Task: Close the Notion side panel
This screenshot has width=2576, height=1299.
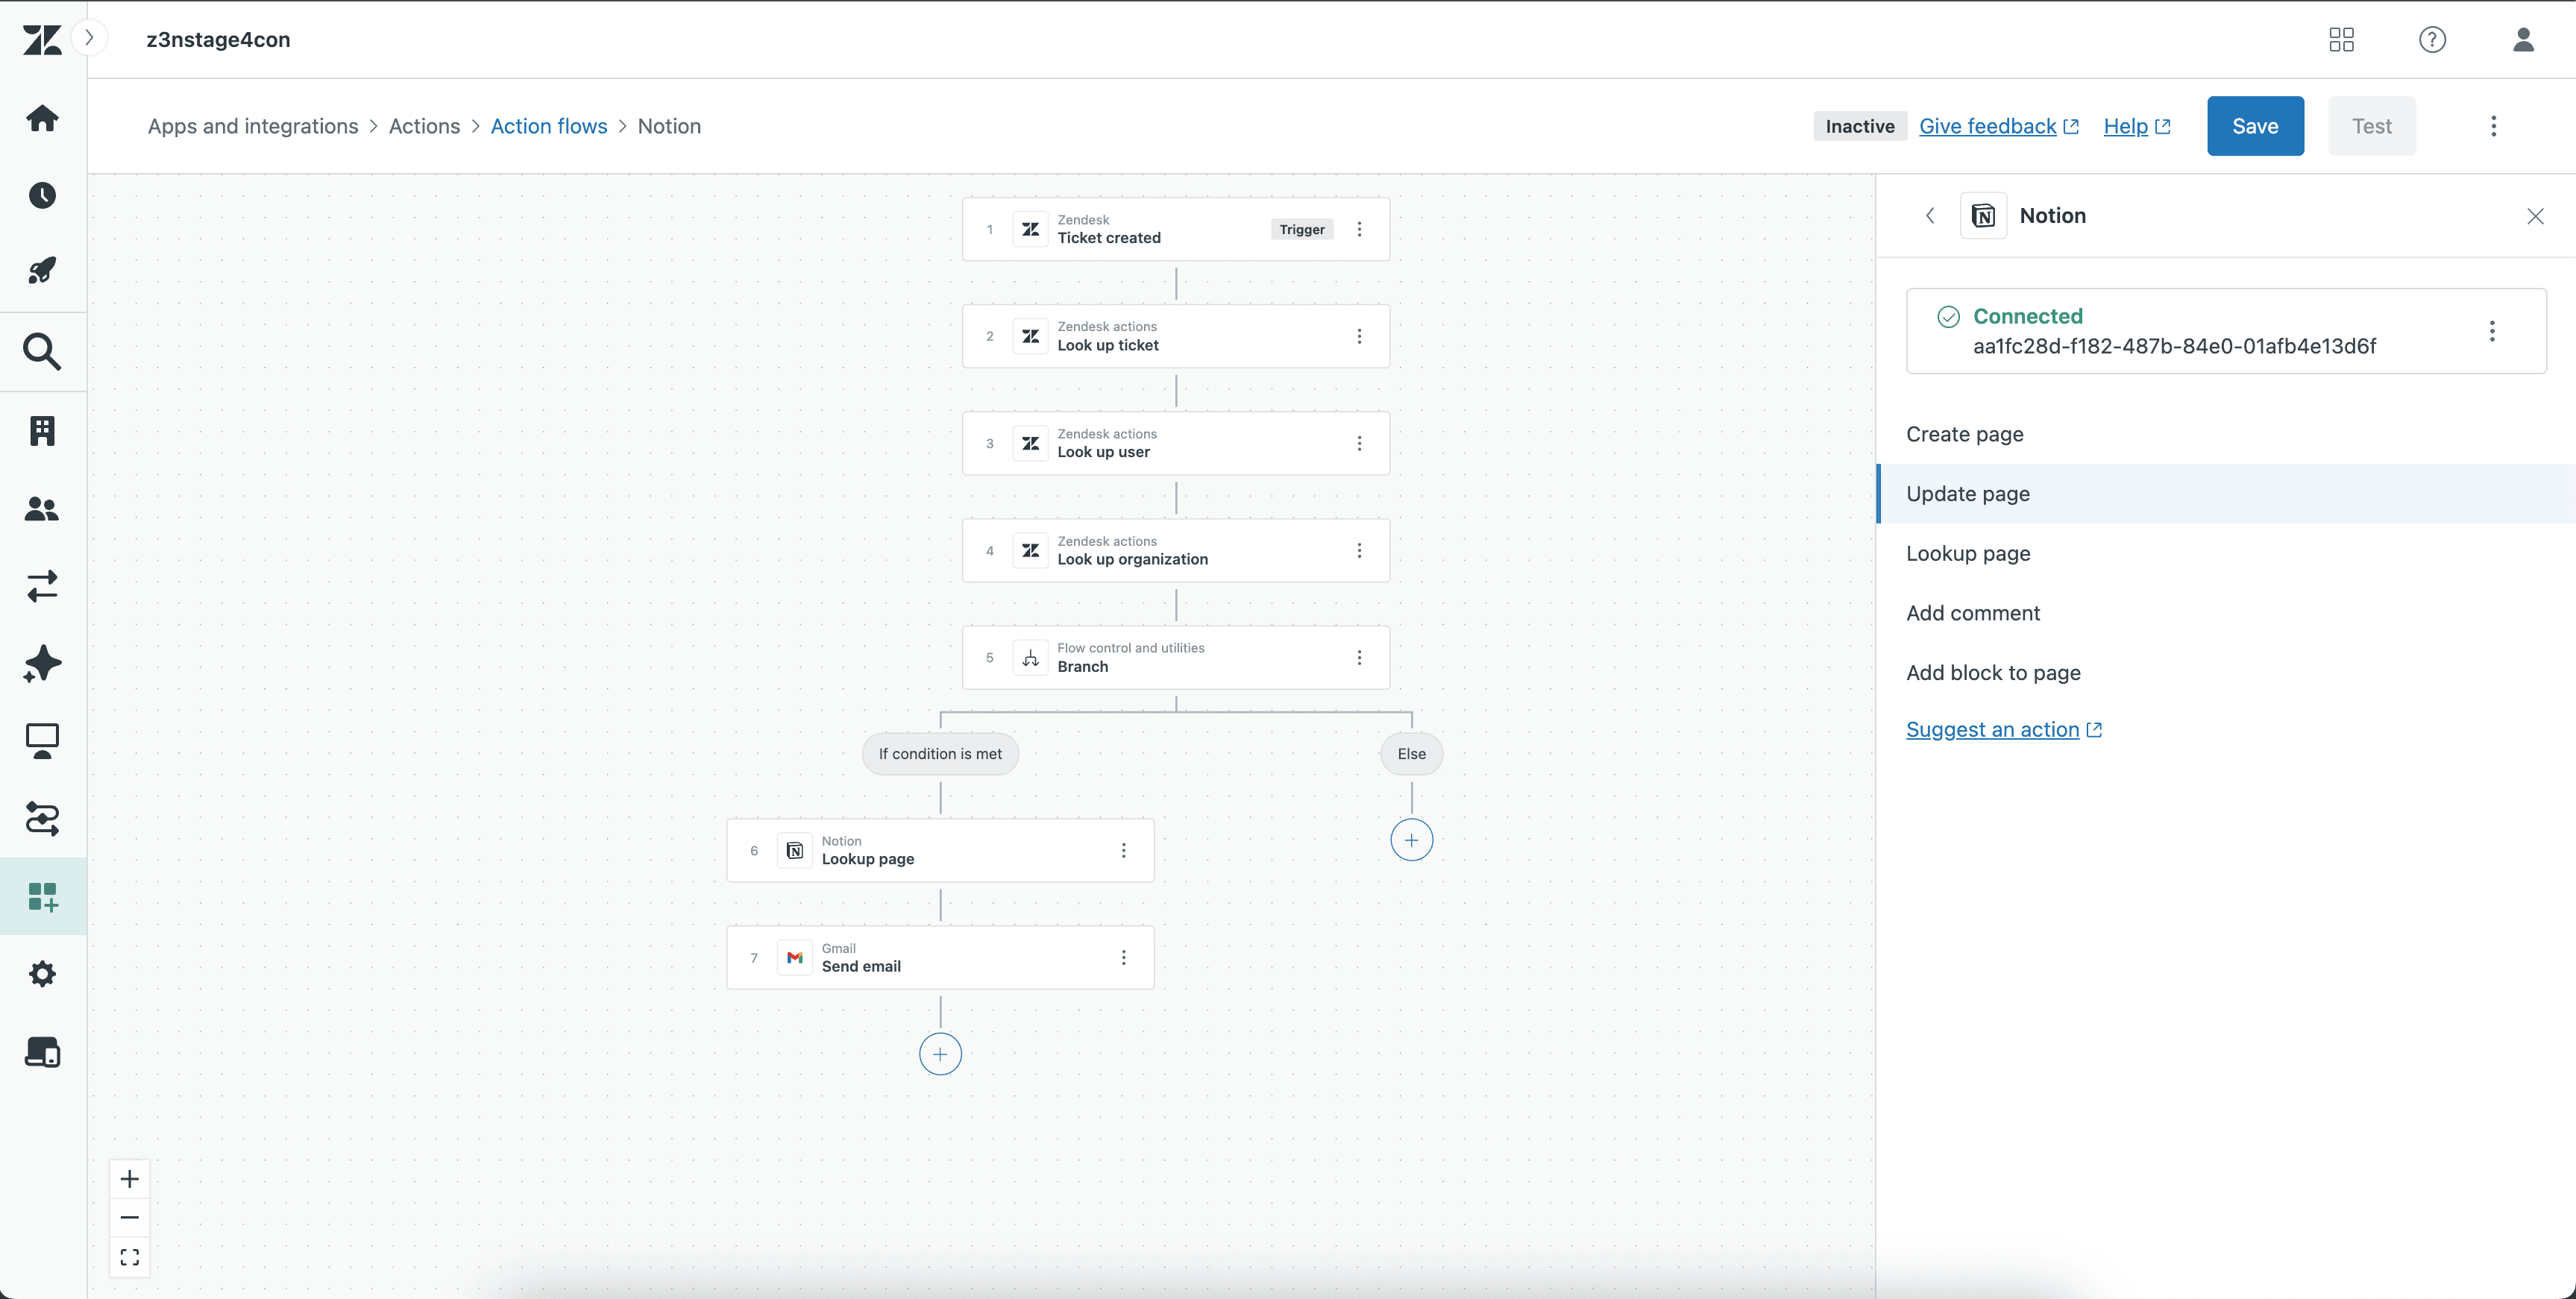Action: 2535,216
